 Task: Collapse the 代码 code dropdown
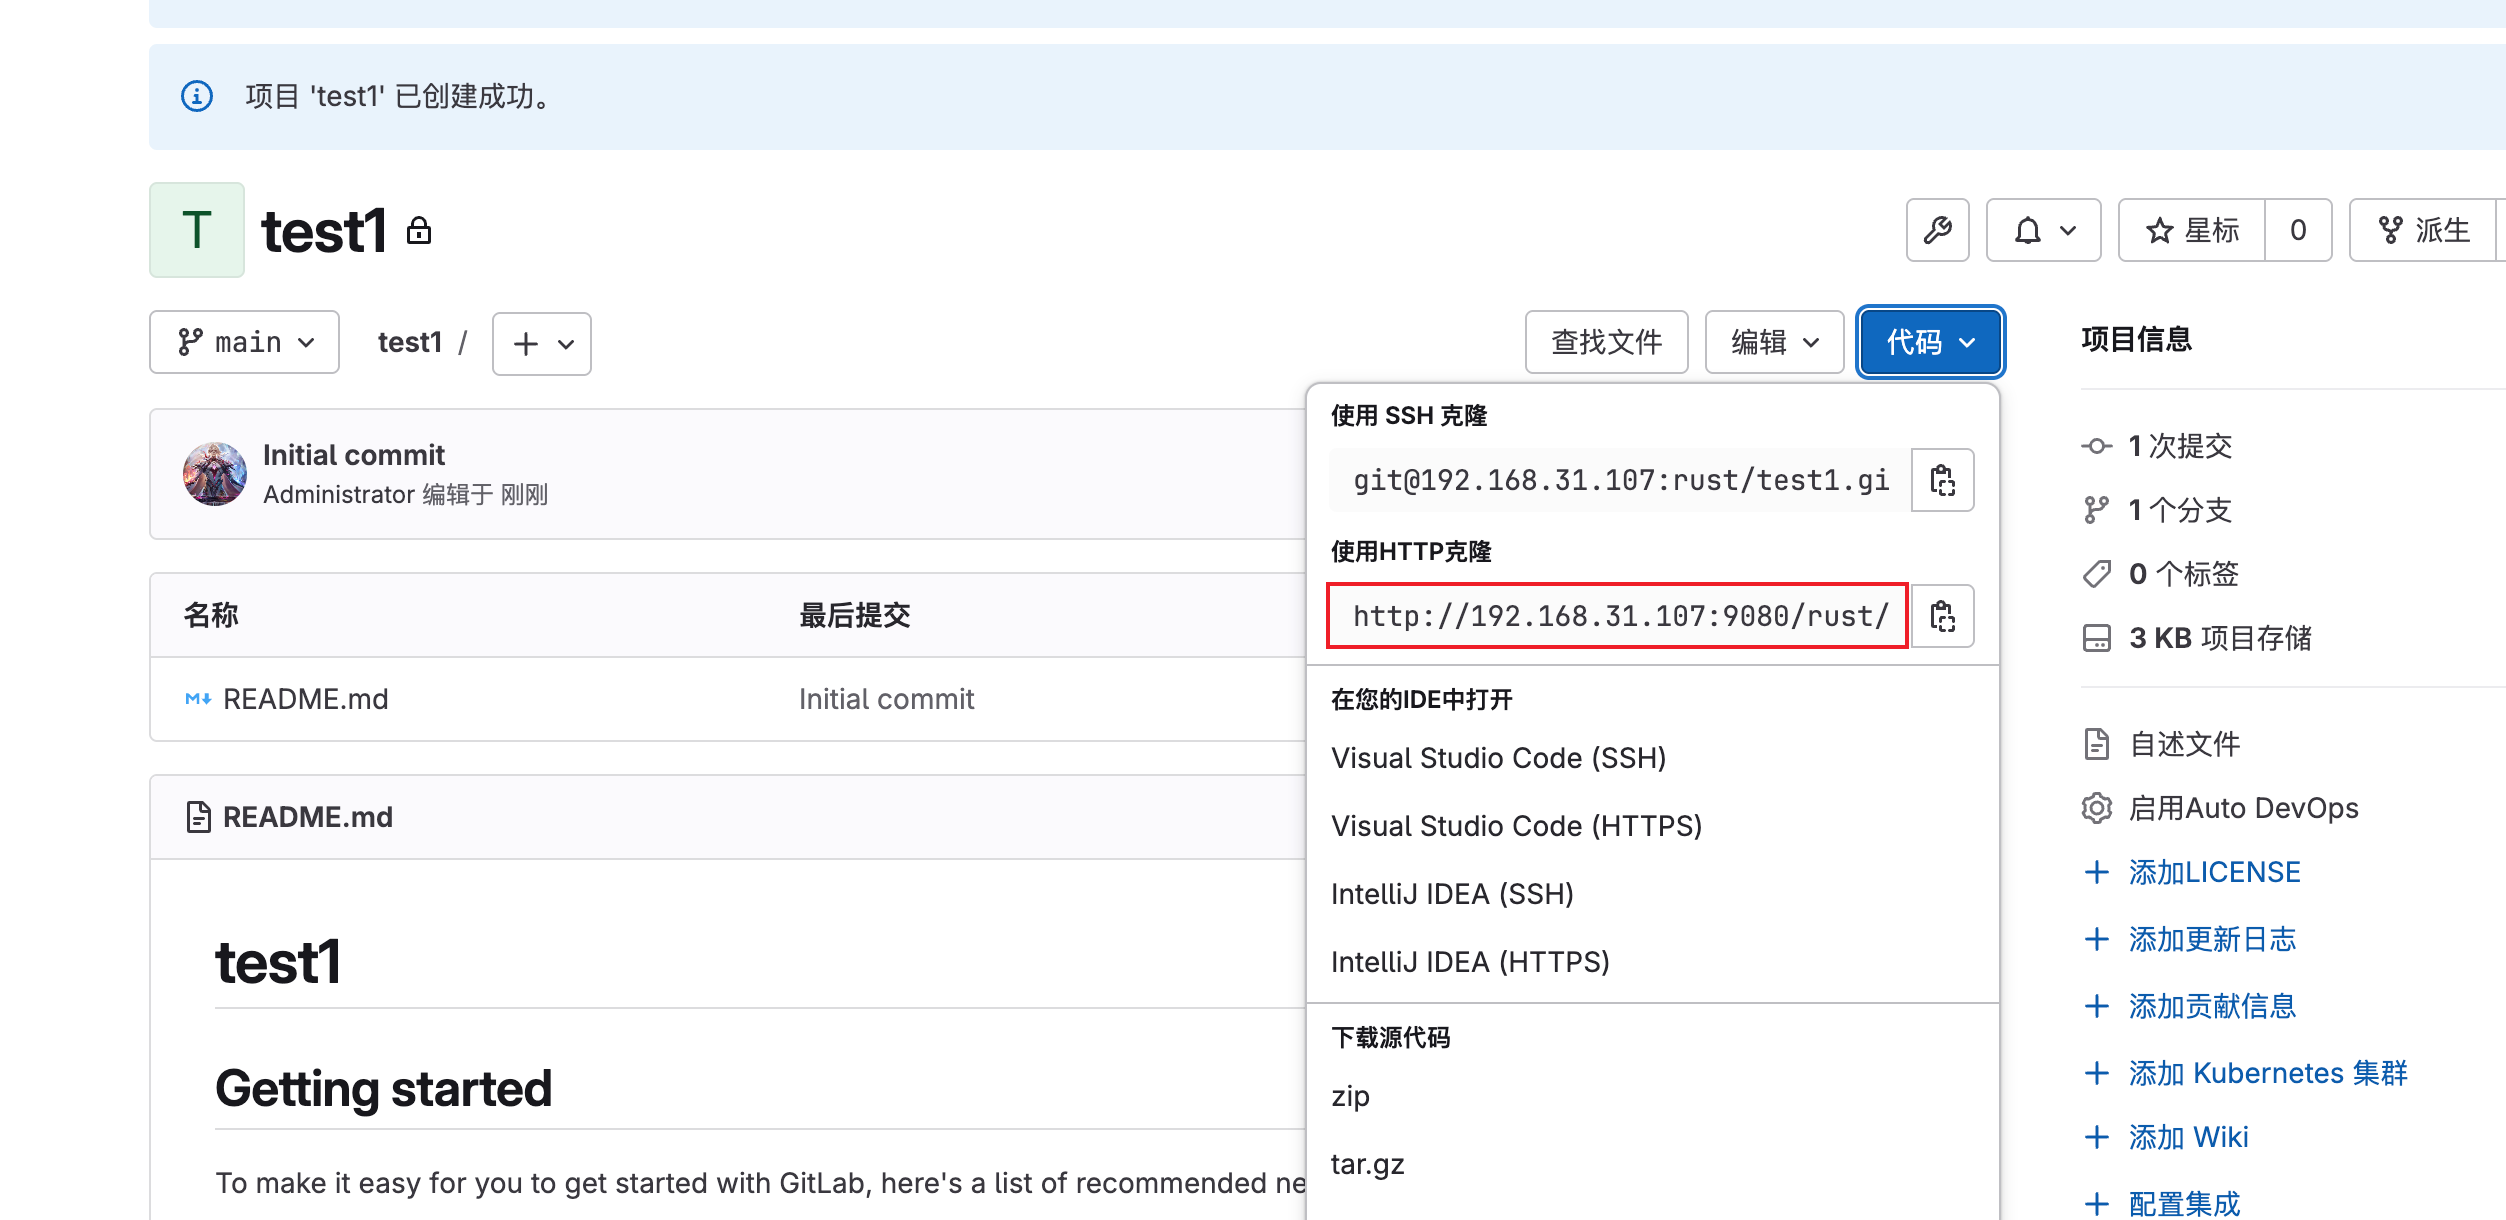point(1930,343)
